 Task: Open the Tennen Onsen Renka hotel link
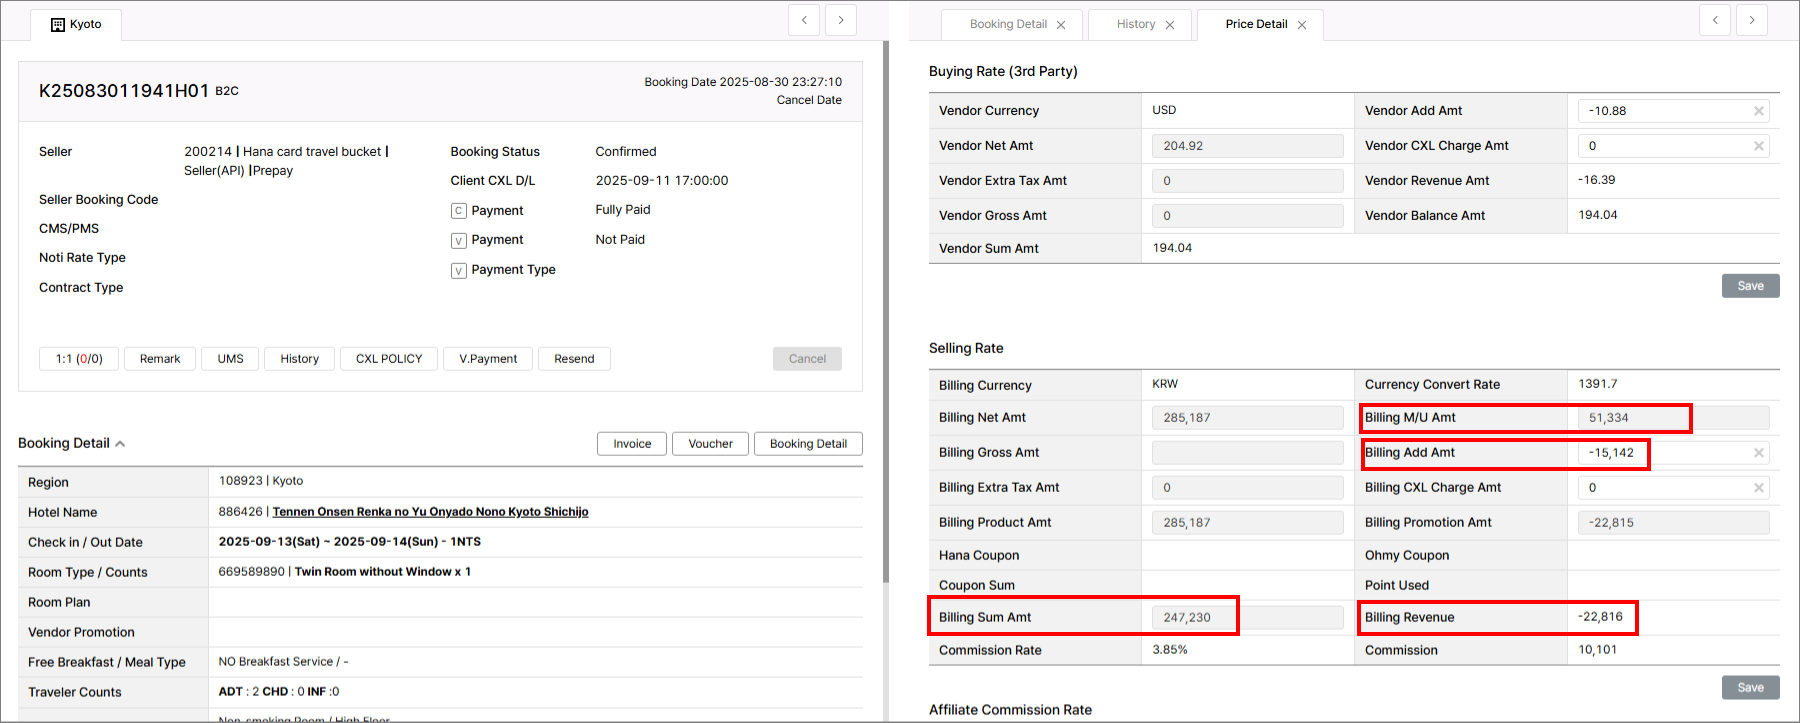point(430,512)
